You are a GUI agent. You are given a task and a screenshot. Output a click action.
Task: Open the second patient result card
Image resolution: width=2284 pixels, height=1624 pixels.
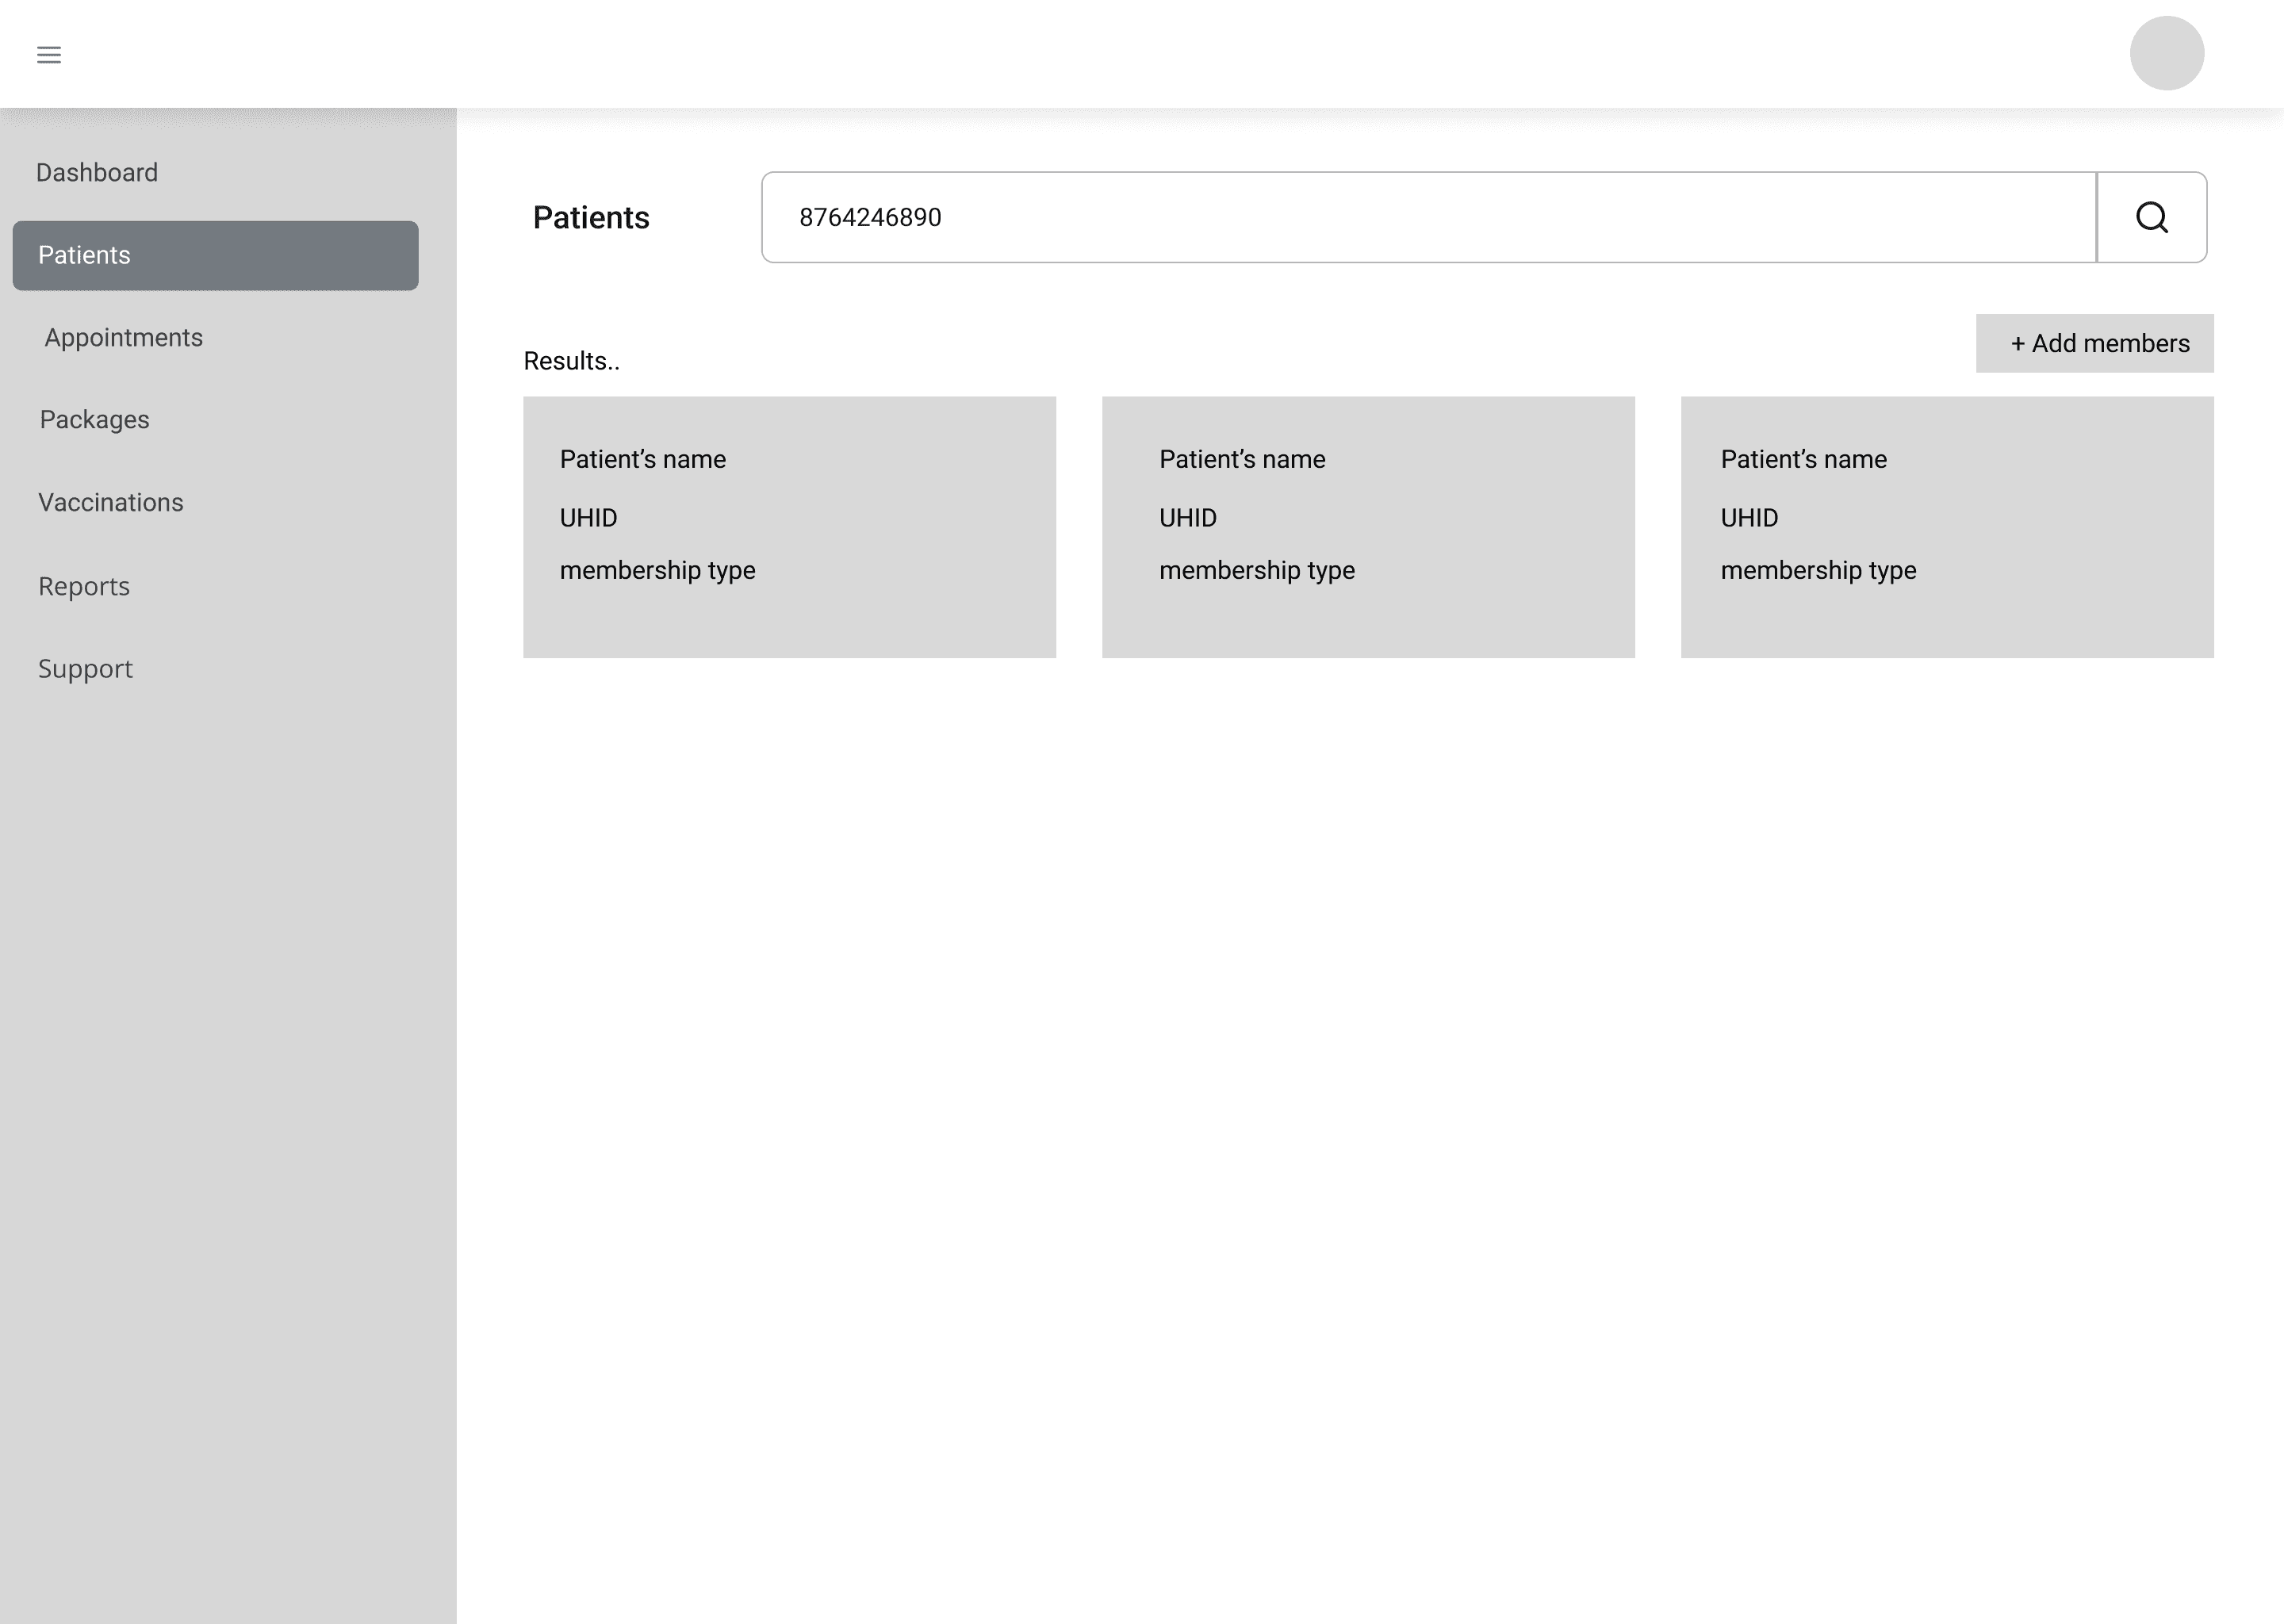(1368, 527)
